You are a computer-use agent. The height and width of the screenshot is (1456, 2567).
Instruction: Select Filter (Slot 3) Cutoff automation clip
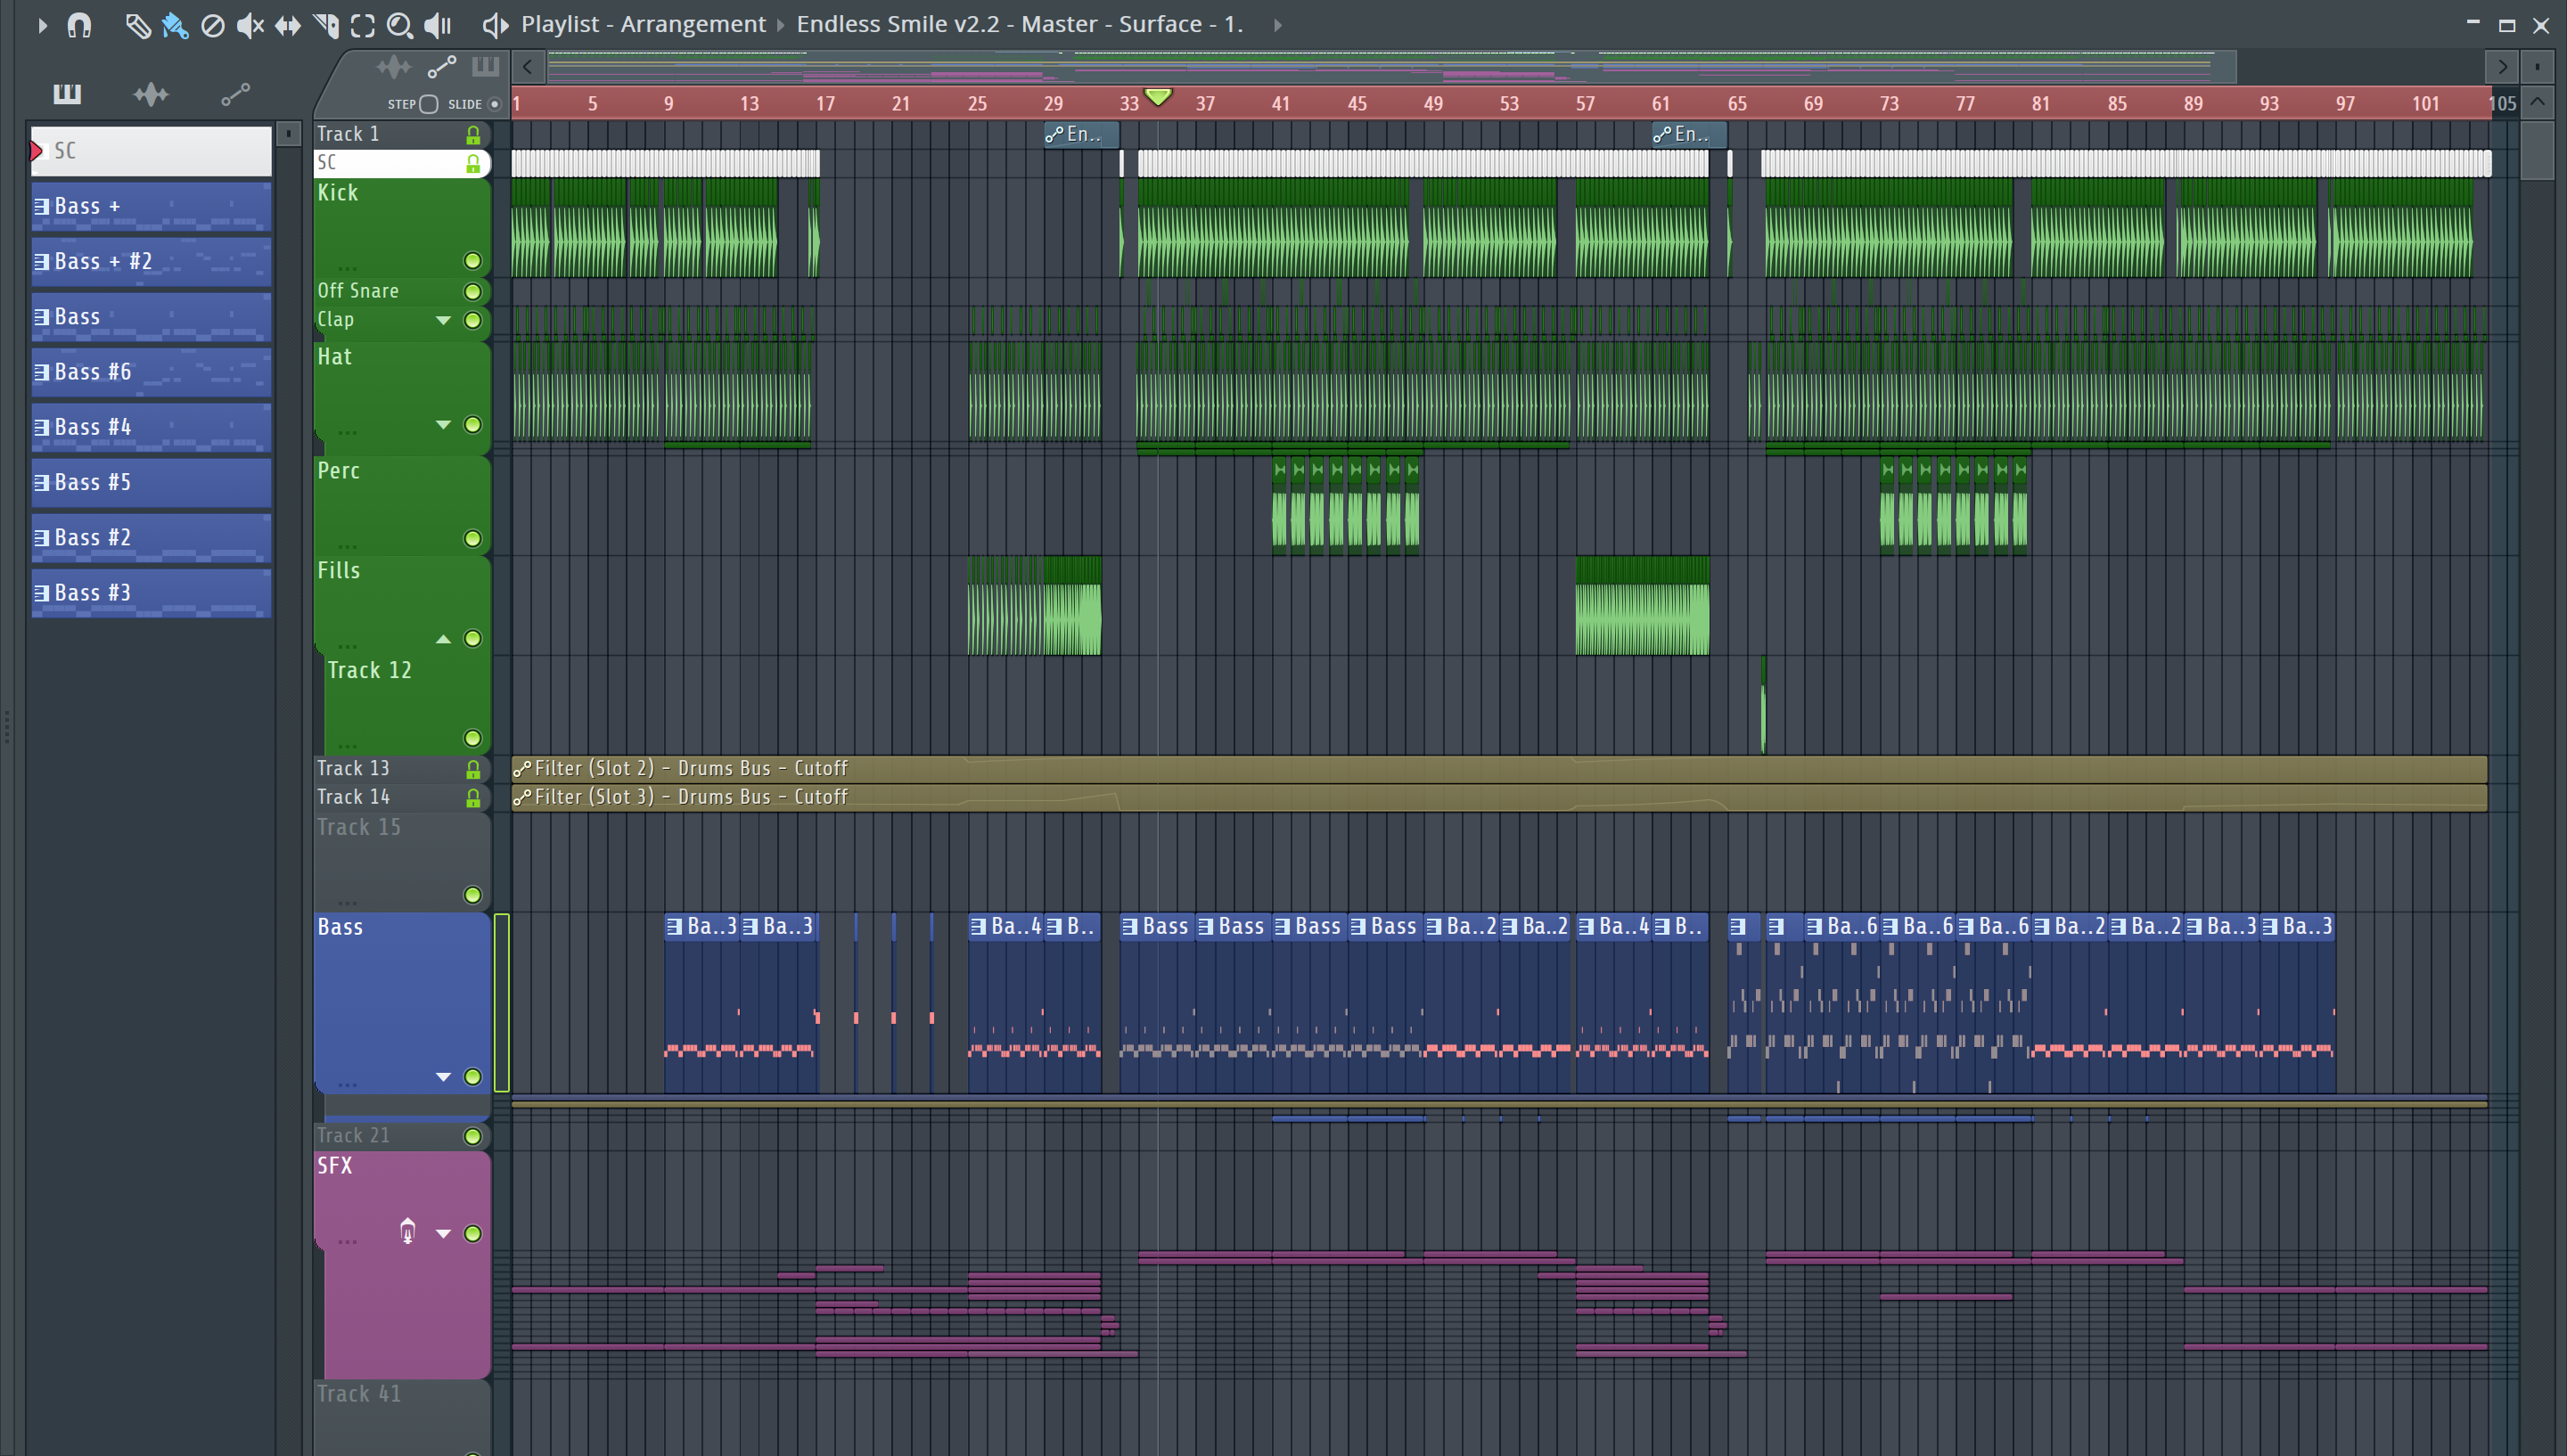[1499, 798]
